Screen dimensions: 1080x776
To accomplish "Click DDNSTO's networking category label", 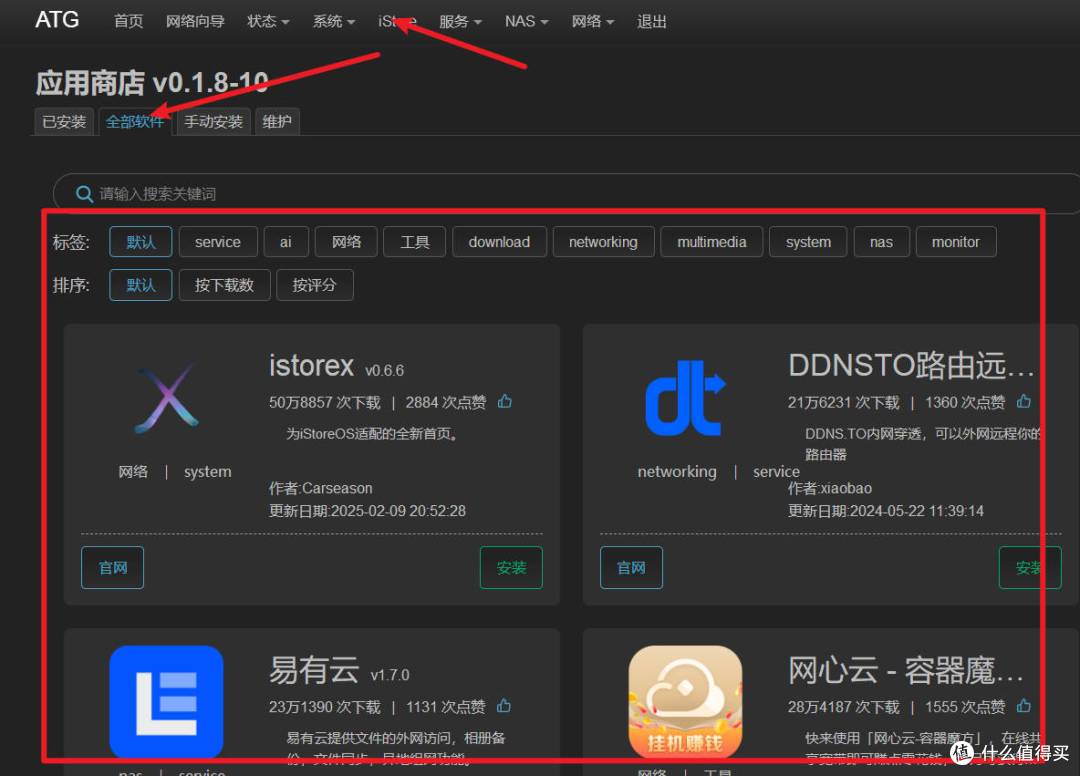I will coord(677,472).
